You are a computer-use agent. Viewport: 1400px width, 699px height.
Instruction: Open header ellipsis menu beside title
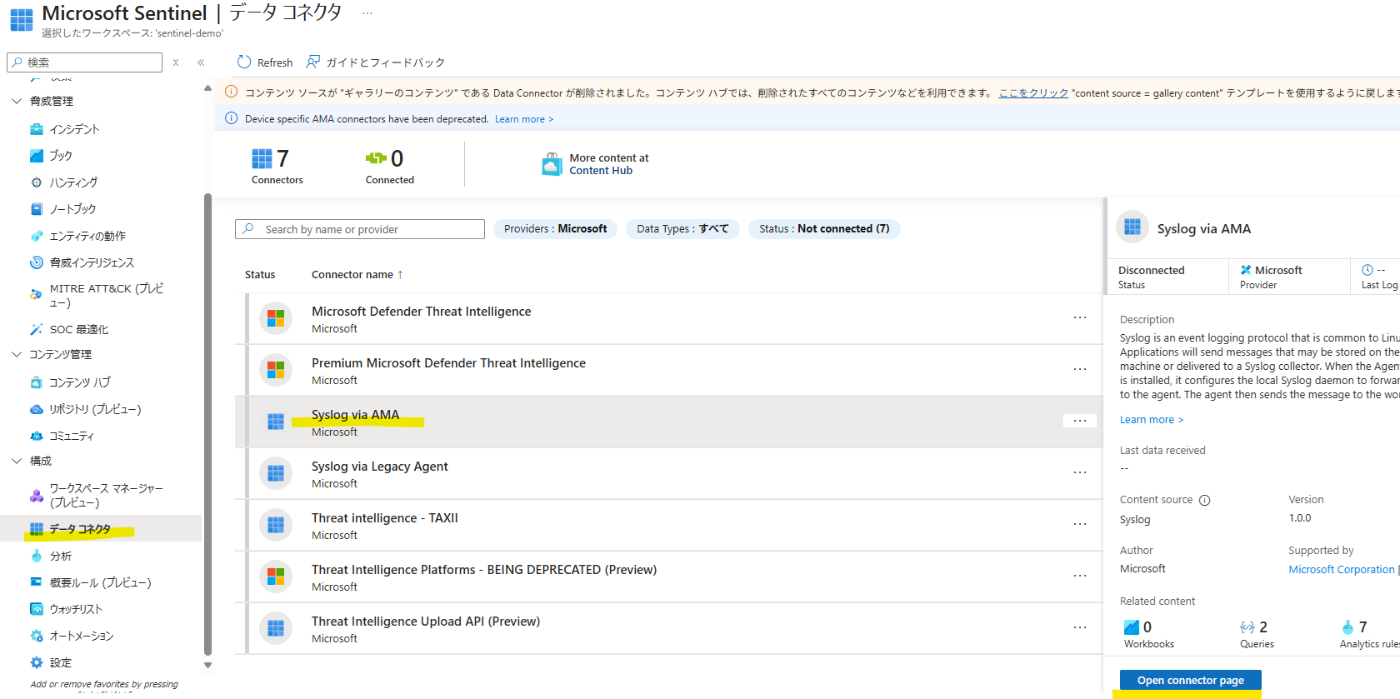[367, 13]
